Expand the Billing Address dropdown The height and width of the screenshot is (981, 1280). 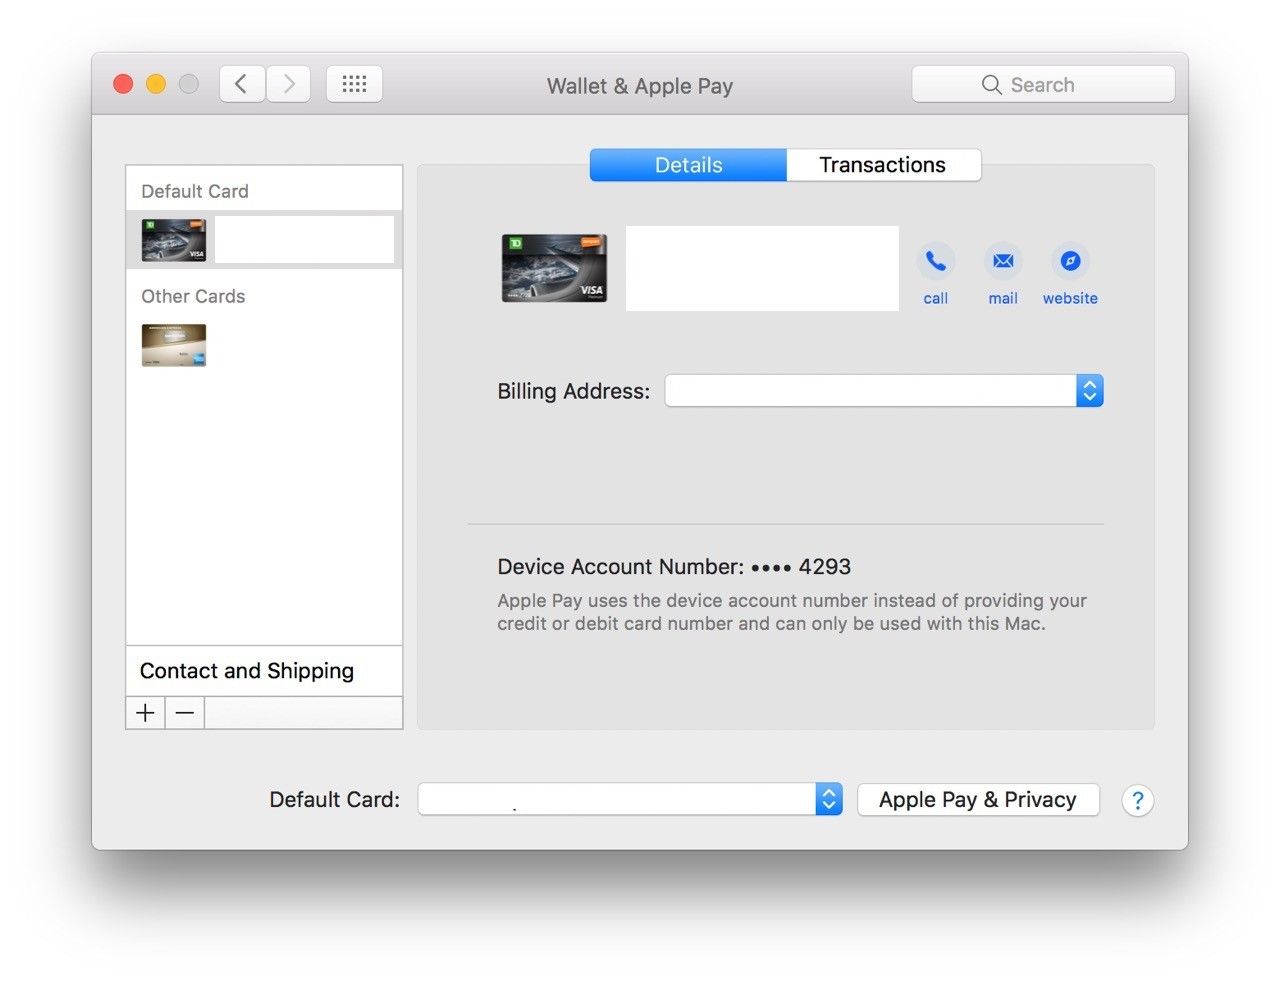(1089, 391)
